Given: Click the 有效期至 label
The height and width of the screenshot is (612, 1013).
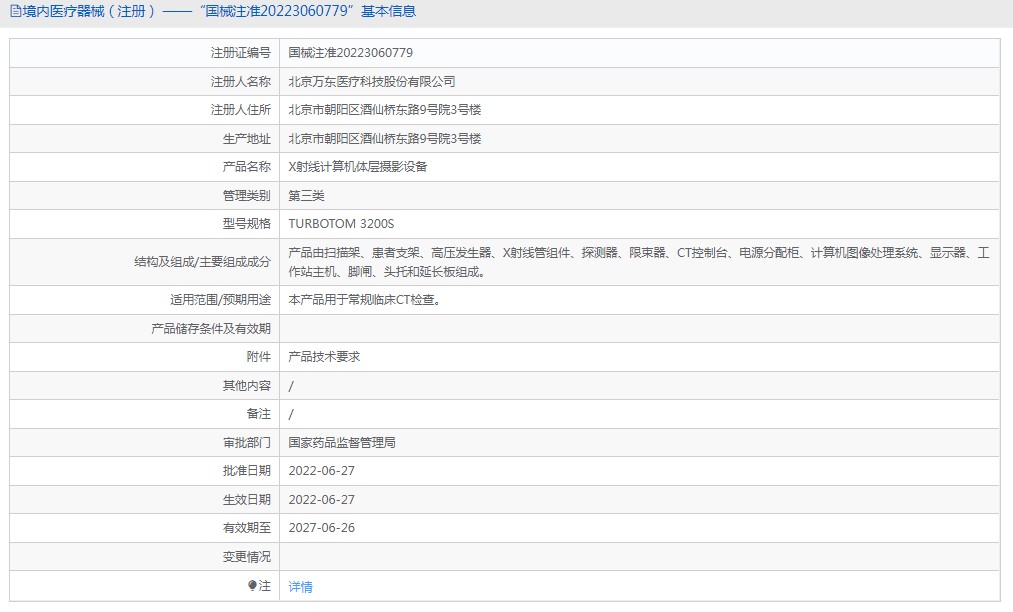Looking at the screenshot, I should point(246,528).
